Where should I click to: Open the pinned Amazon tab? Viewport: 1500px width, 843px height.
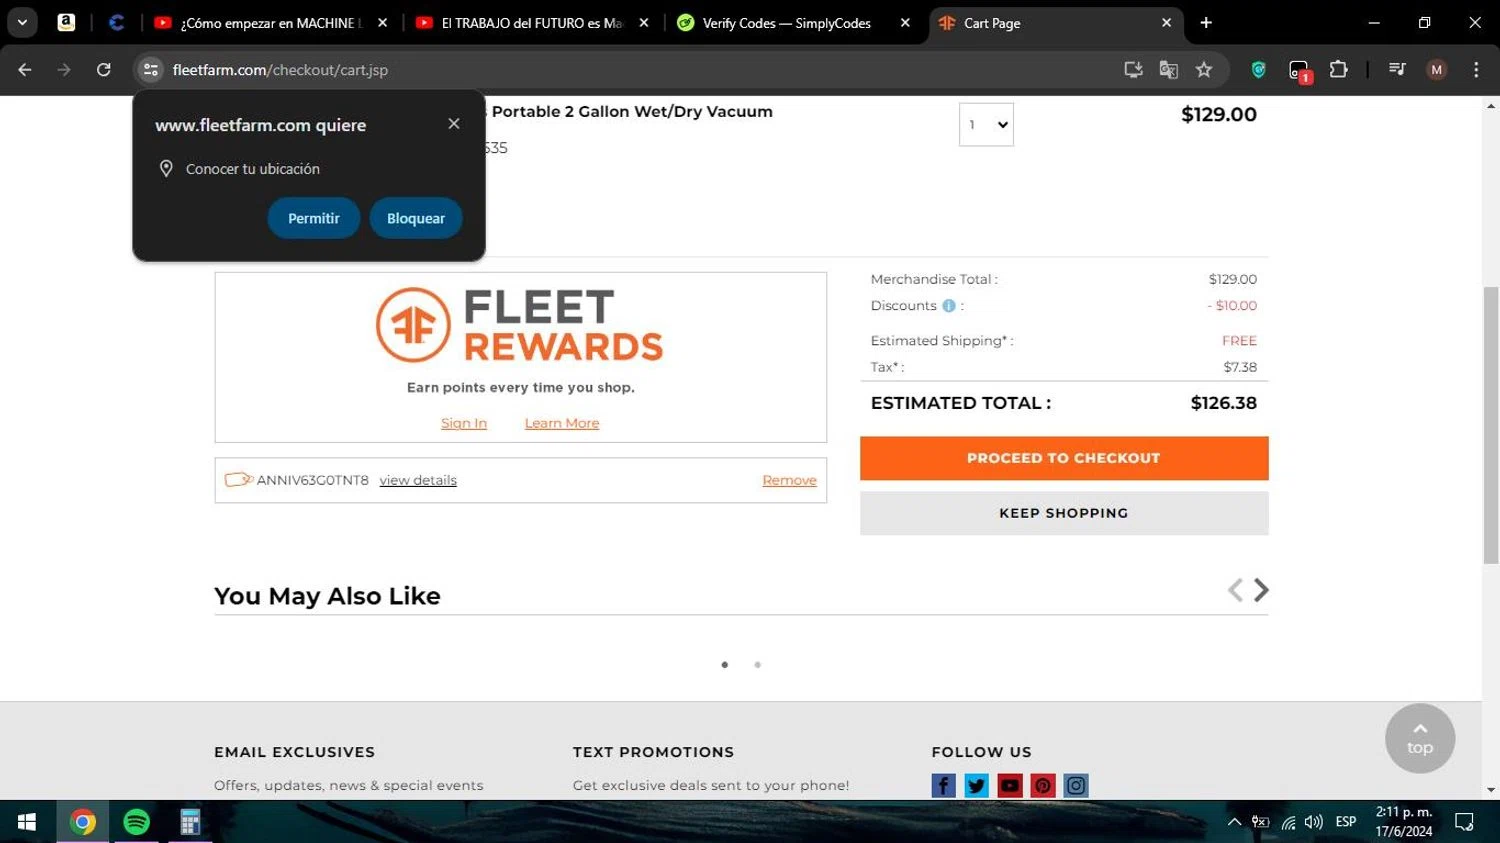click(66, 22)
